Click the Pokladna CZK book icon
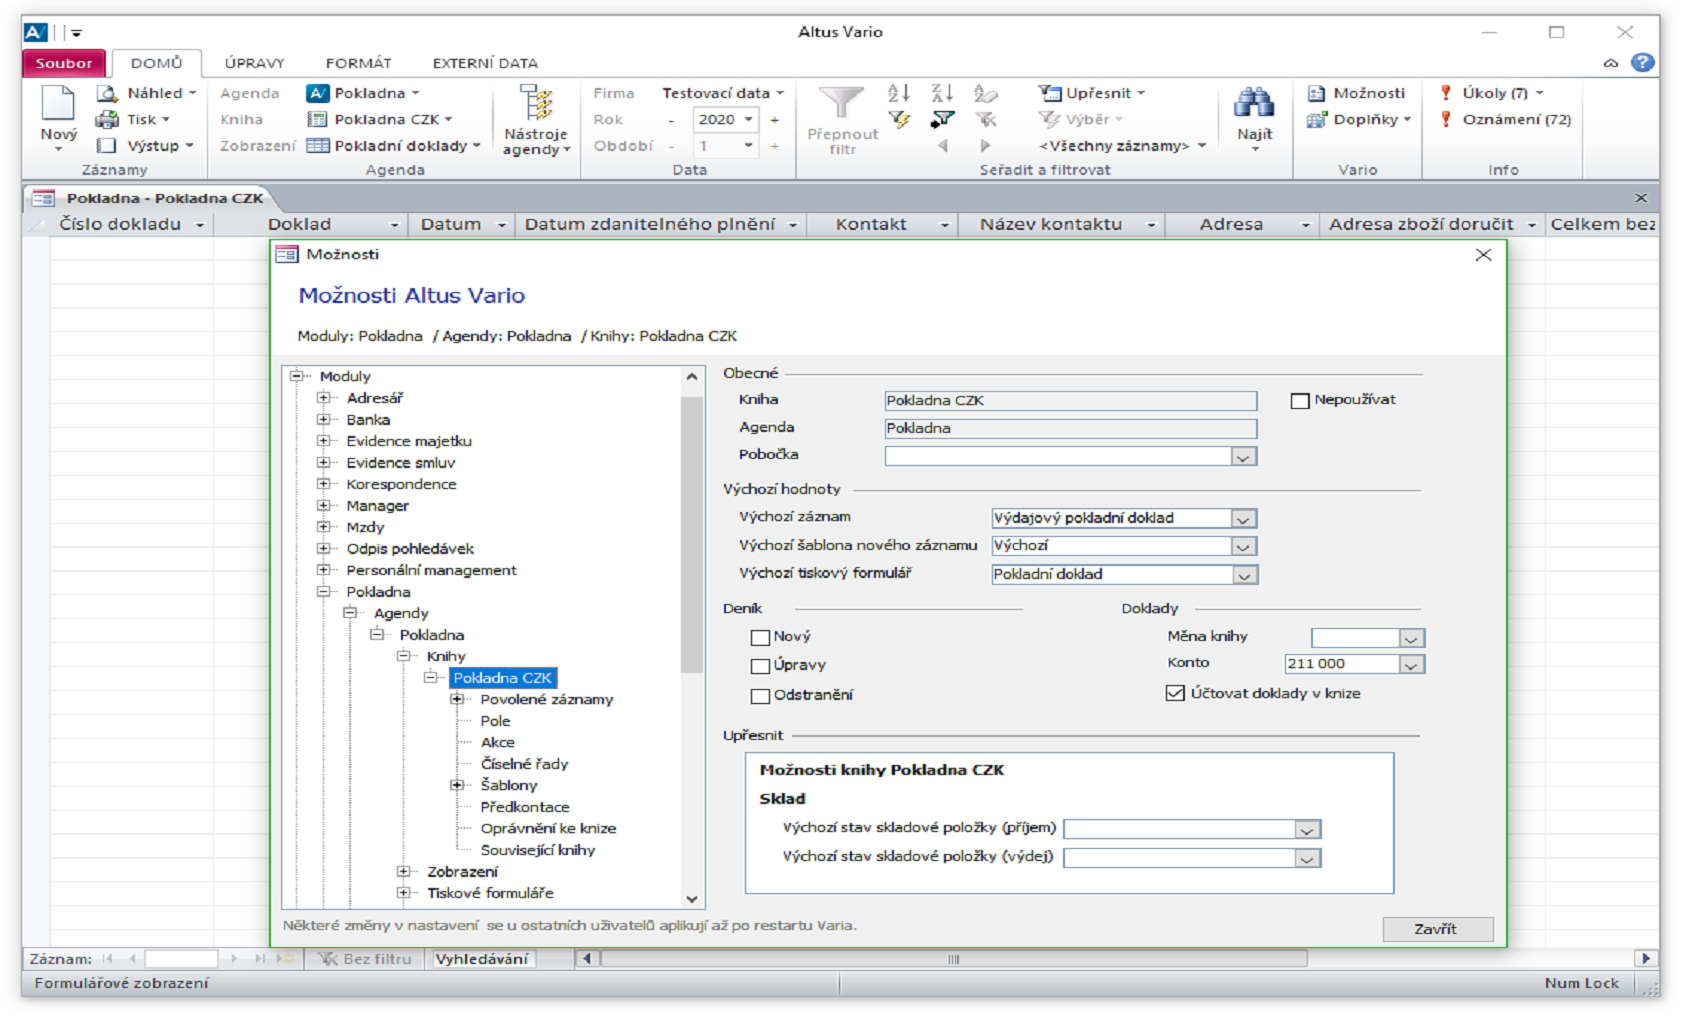The width and height of the screenshot is (1689, 1020). click(317, 119)
